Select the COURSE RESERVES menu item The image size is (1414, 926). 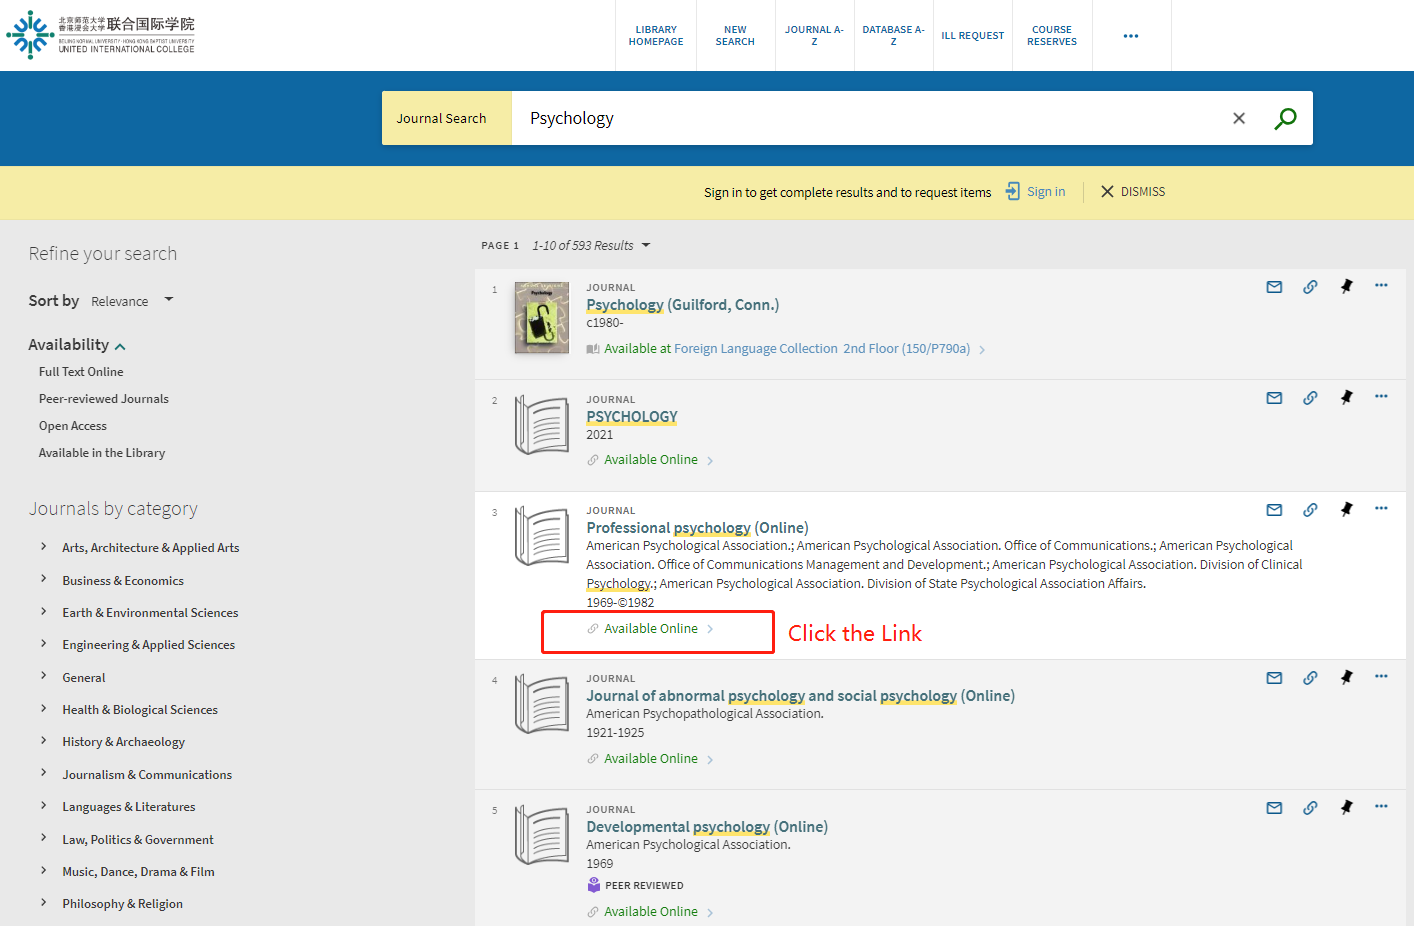point(1052,35)
